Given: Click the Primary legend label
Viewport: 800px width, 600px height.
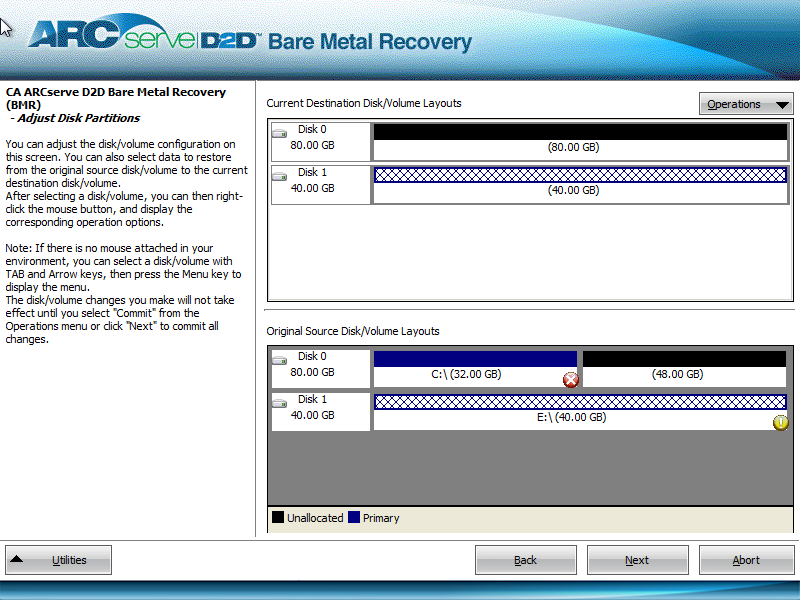Looking at the screenshot, I should coord(381,518).
